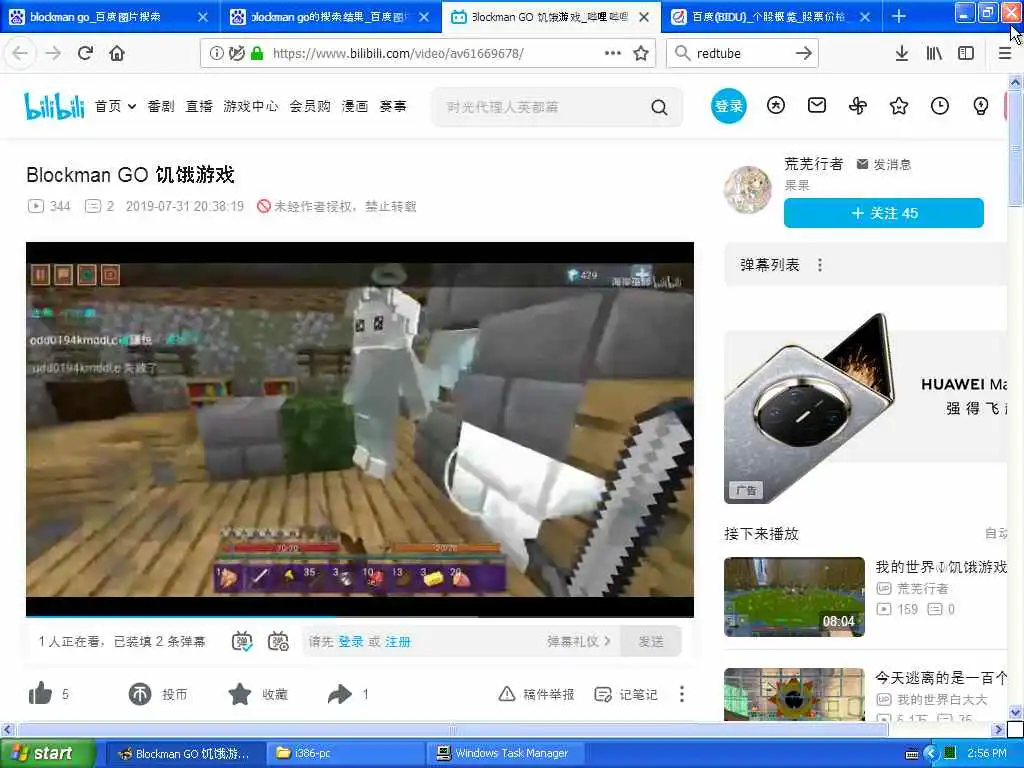1024x768 pixels.
Task: Click the search magnifier in bilibili search box
Action: (660, 107)
